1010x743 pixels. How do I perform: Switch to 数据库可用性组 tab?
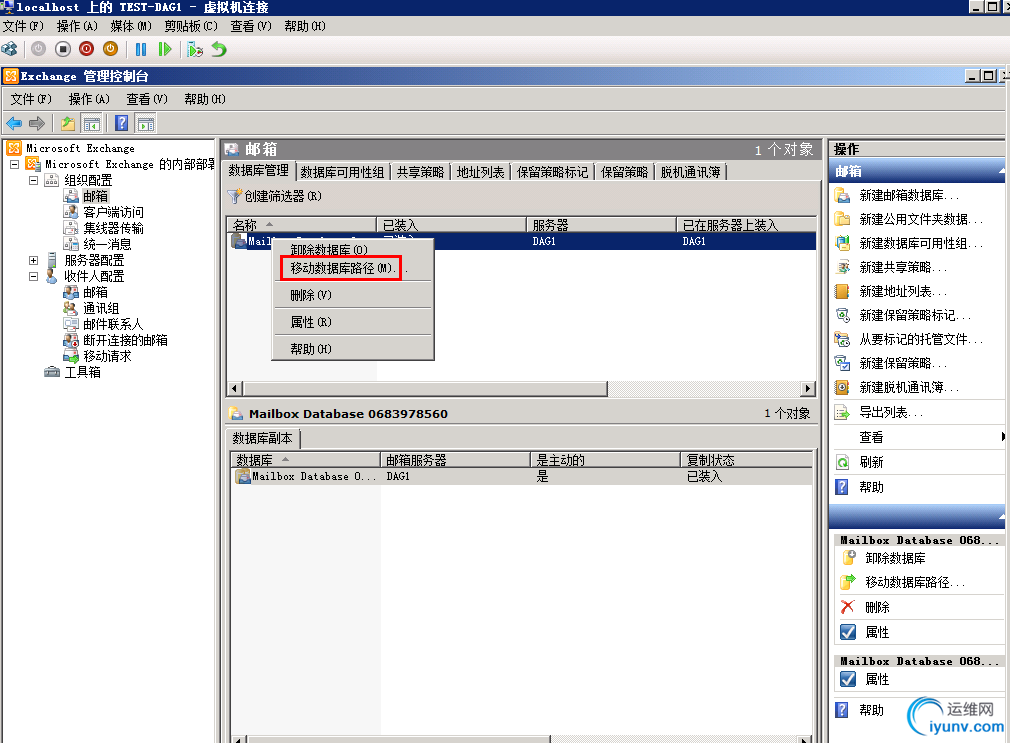pos(342,172)
